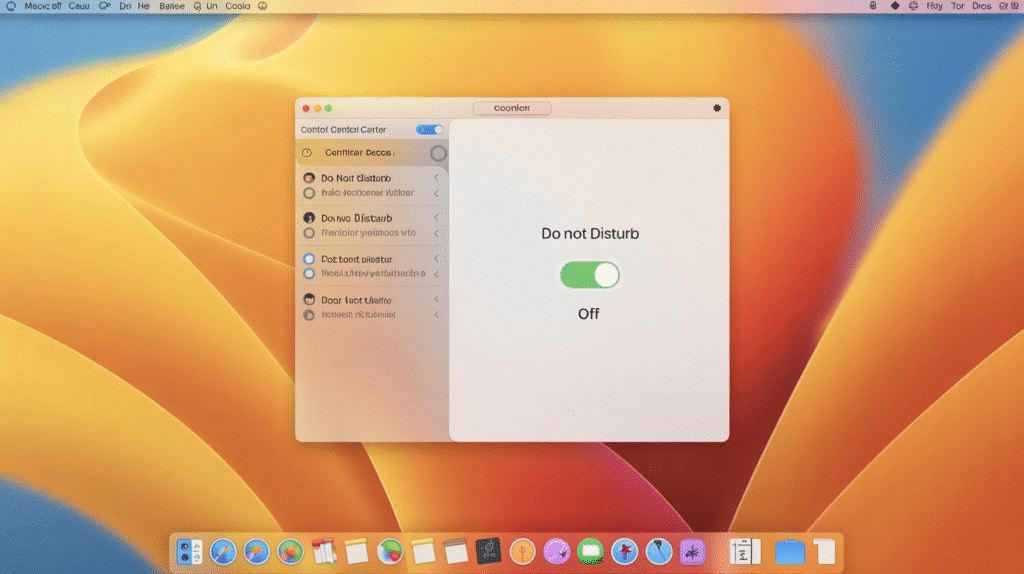
Task: Open the blue folder in the dock
Action: 790,551
